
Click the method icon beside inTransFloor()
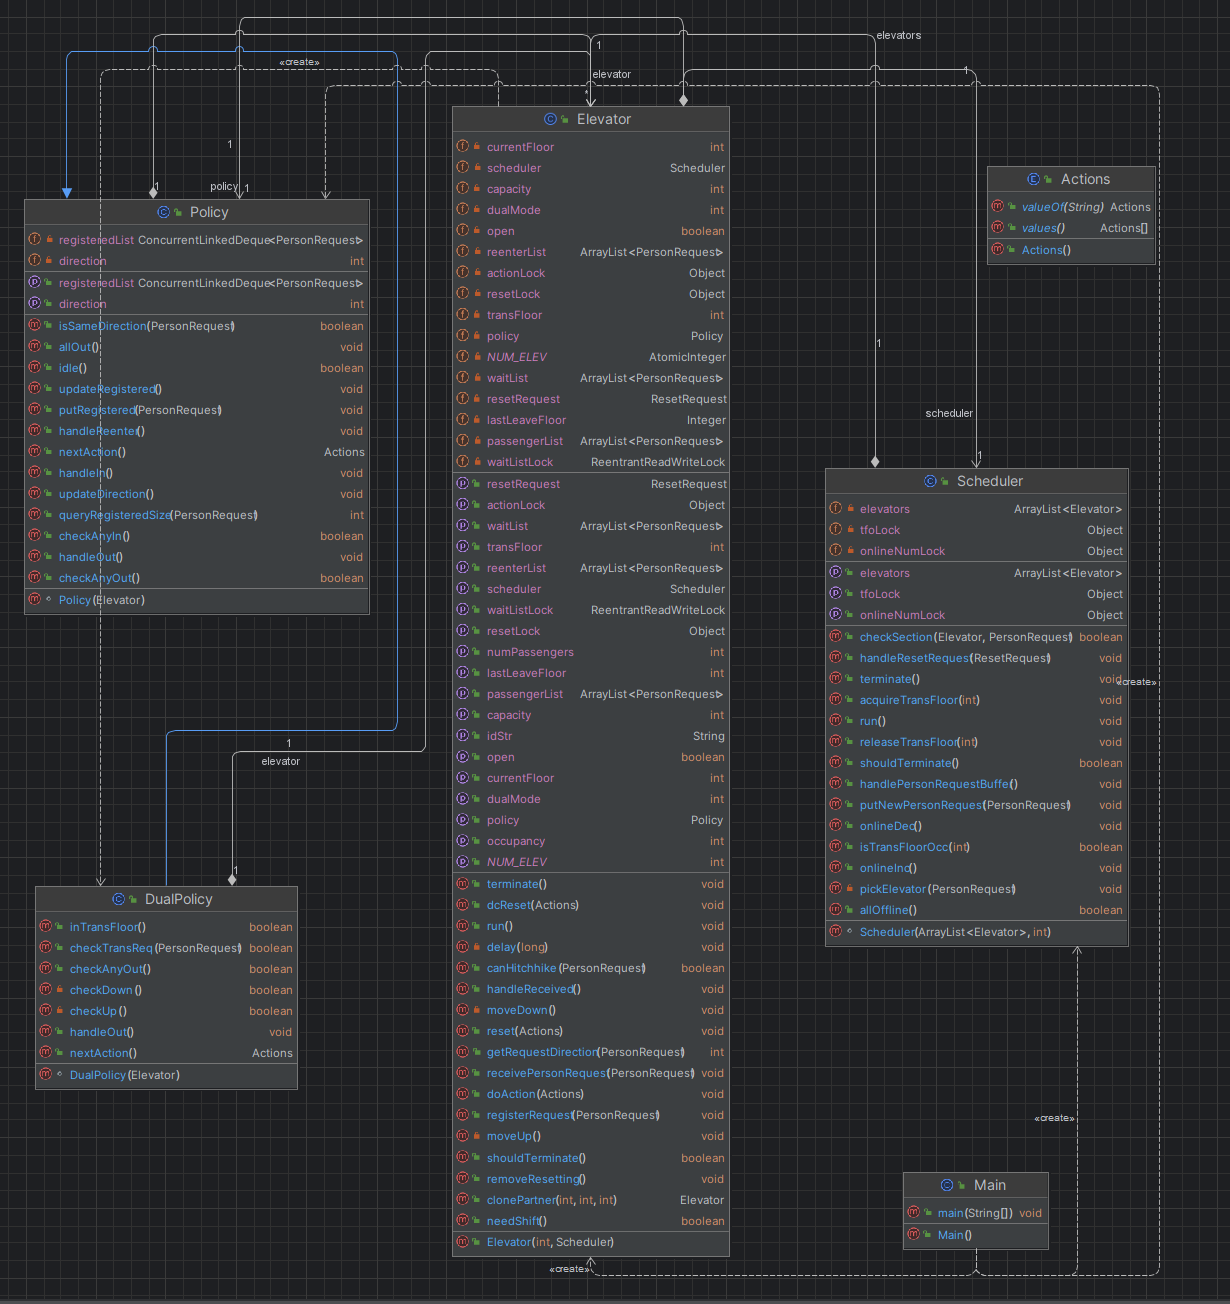(46, 926)
